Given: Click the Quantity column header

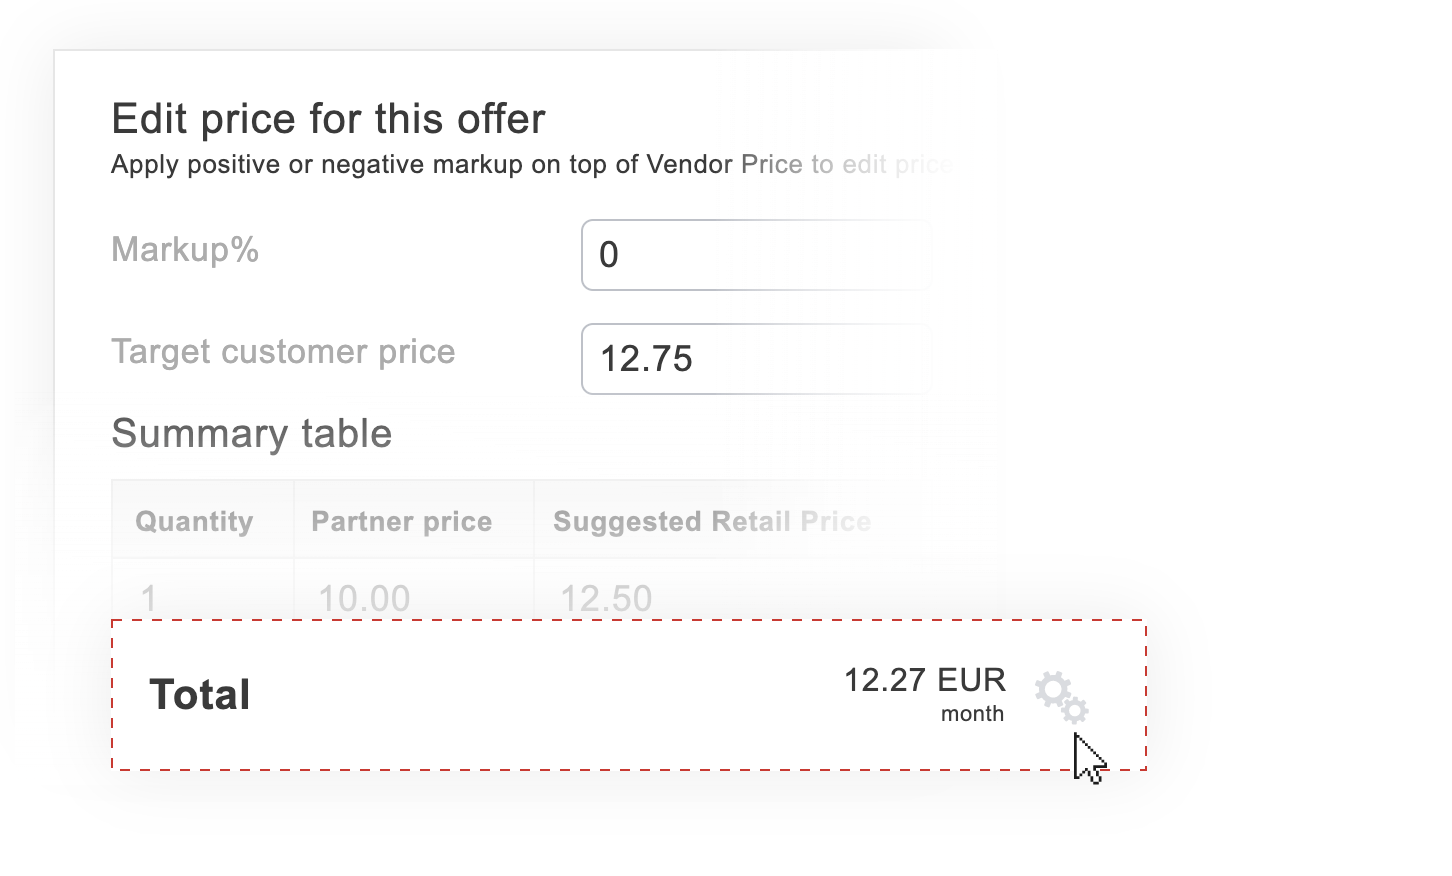Looking at the screenshot, I should click(194, 520).
